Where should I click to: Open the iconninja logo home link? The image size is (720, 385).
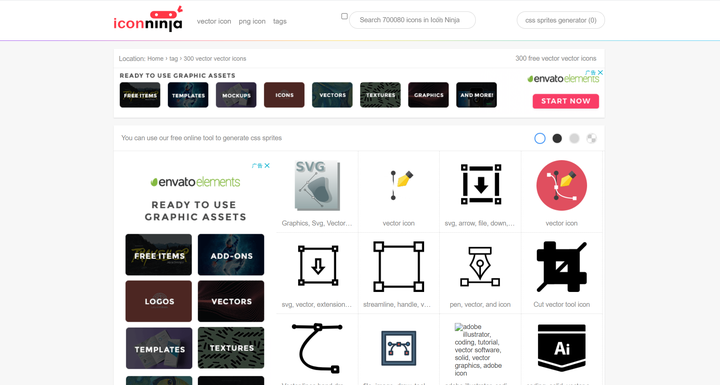(x=148, y=19)
